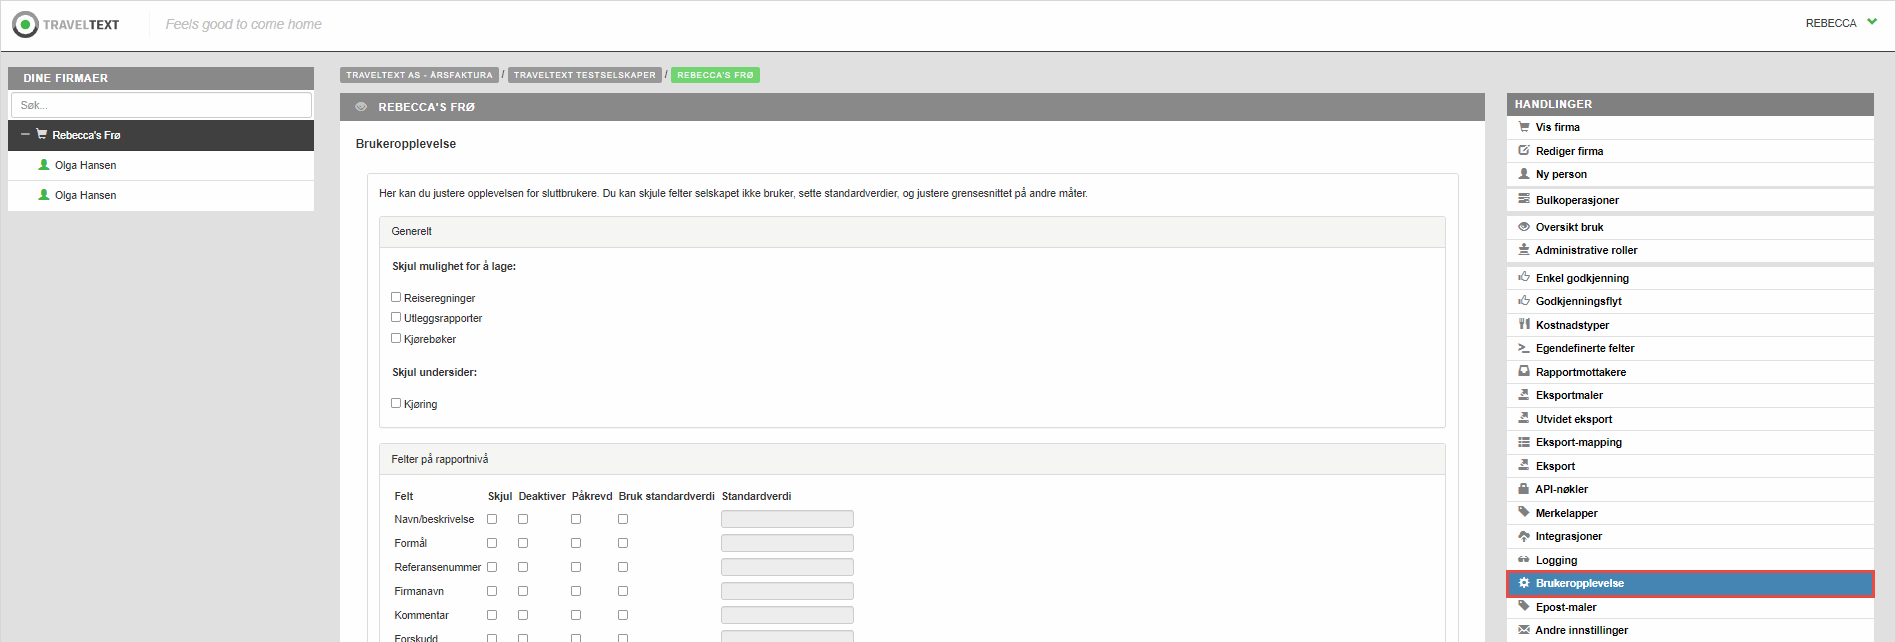Click the cart icon beside Vis firma
This screenshot has width=1896, height=642.
pos(1524,127)
